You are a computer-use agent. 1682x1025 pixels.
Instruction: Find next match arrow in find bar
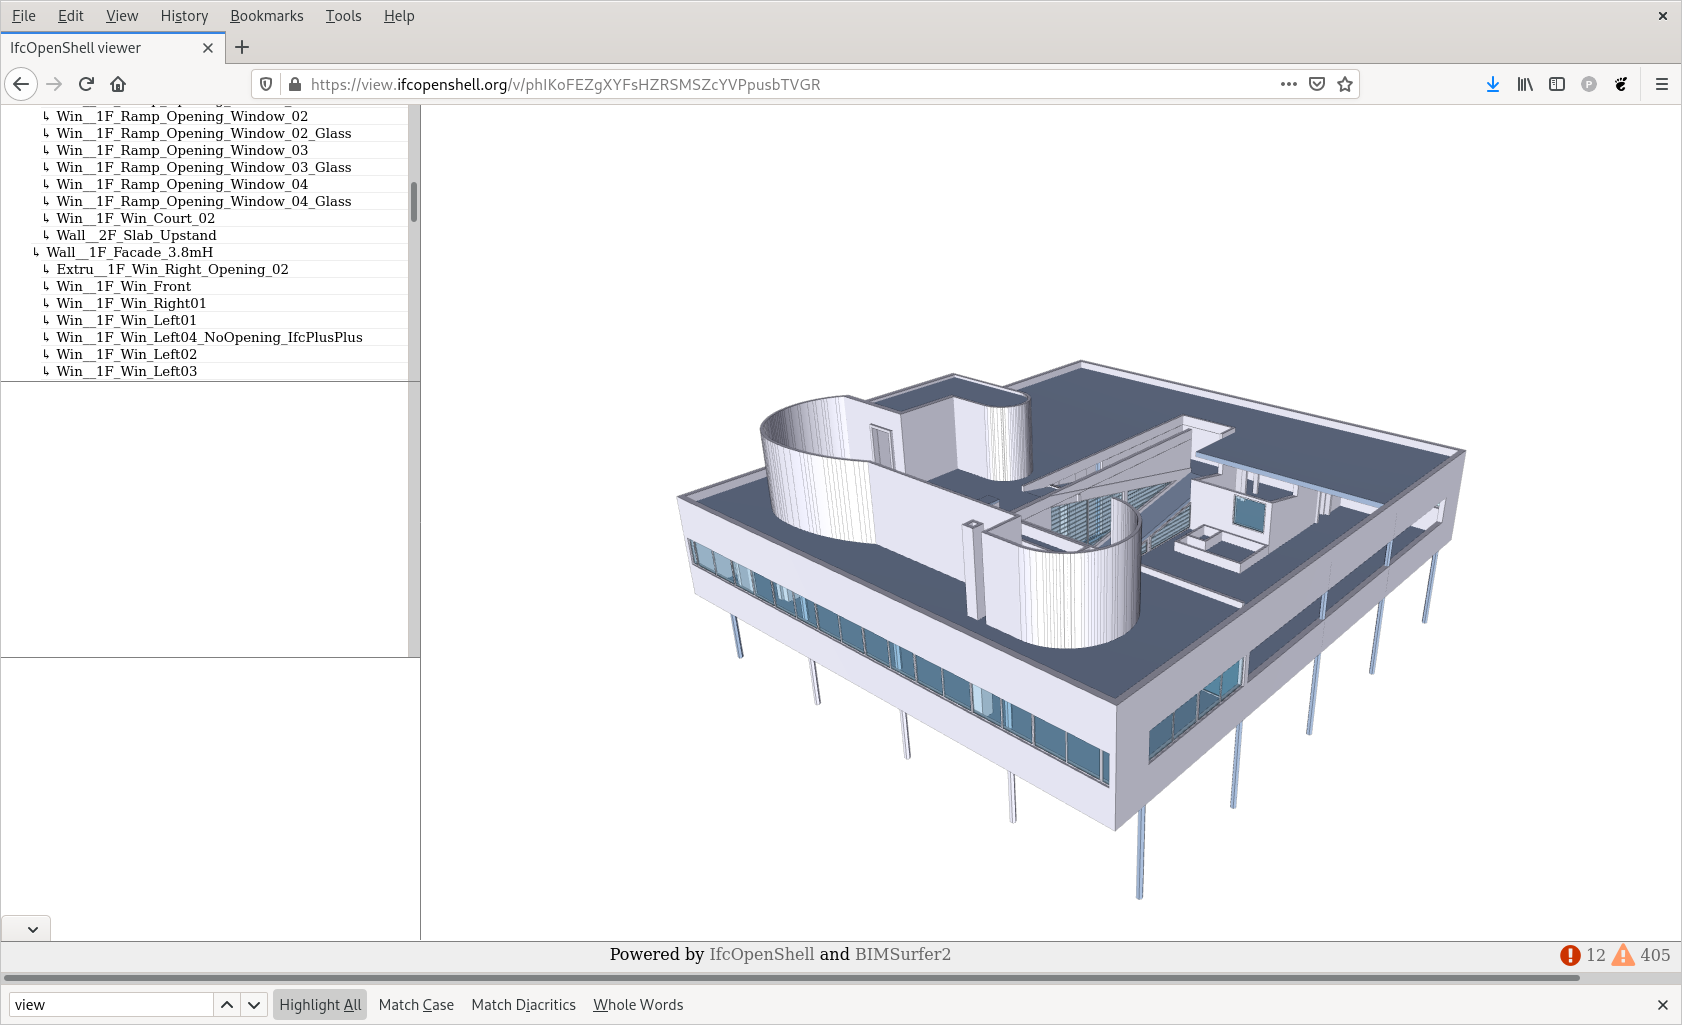(254, 1005)
